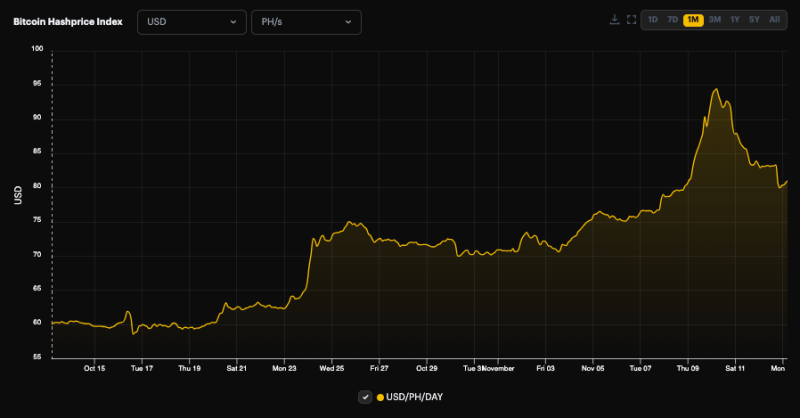Click the Nov 05 date label
Screen dimensions: 800x418
coord(593,367)
